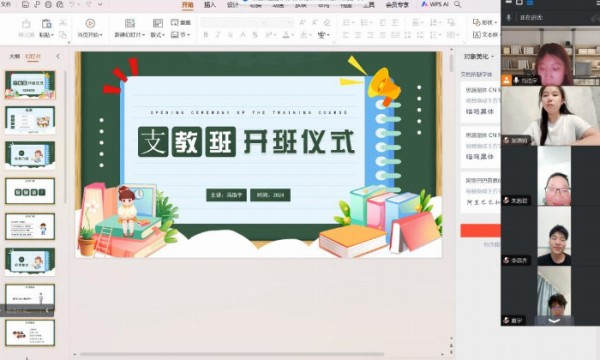
Task: Select the fourth slide thumbnail
Action: [x=30, y=191]
